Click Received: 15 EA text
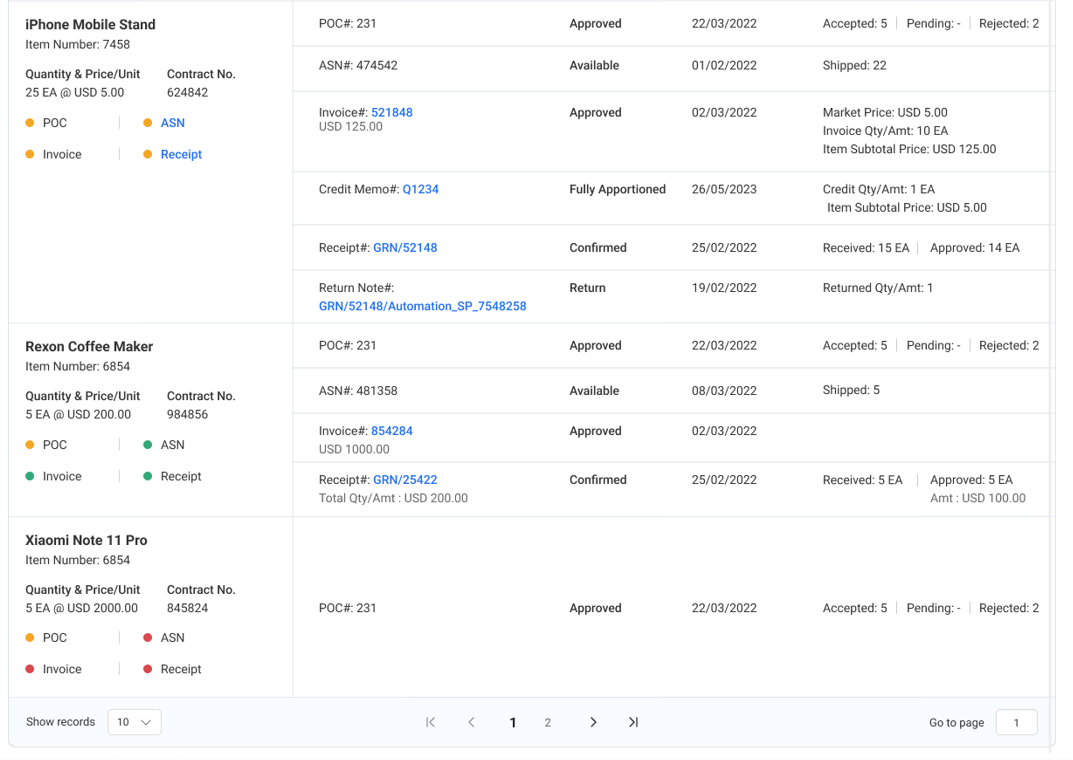 [x=866, y=248]
